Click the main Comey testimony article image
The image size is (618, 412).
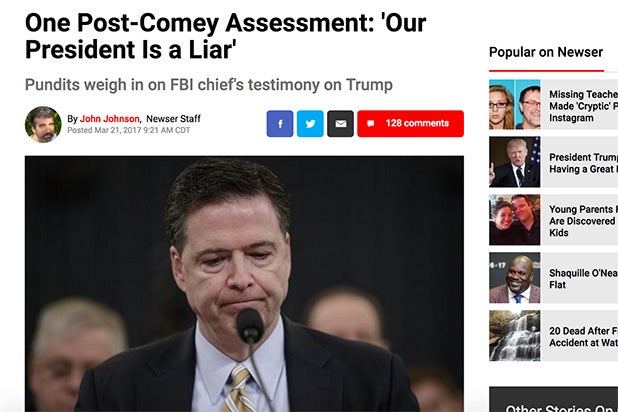coord(244,284)
